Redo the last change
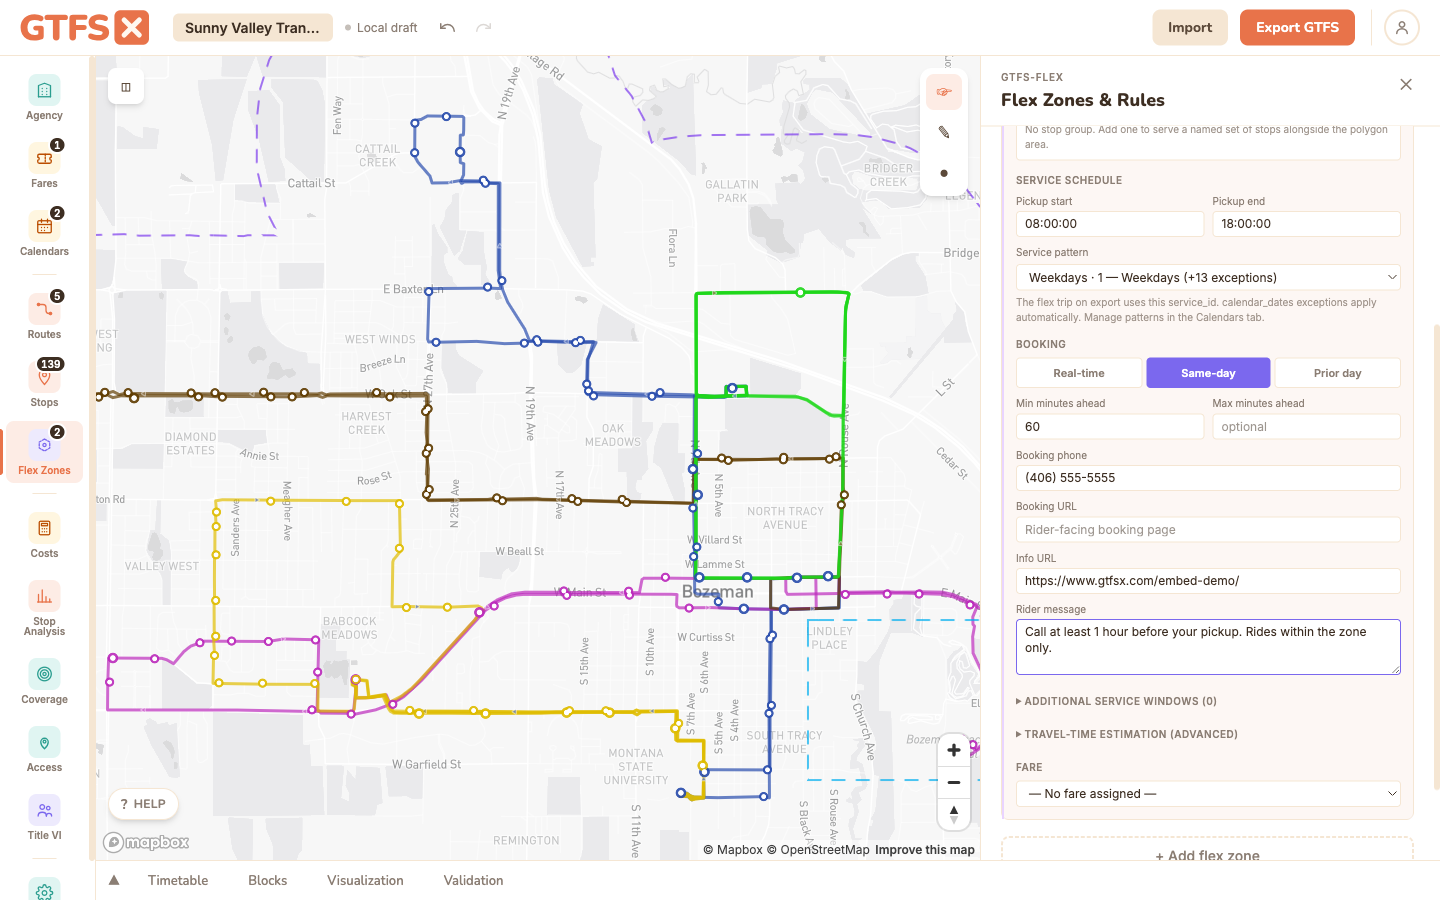The image size is (1440, 900). click(x=484, y=28)
